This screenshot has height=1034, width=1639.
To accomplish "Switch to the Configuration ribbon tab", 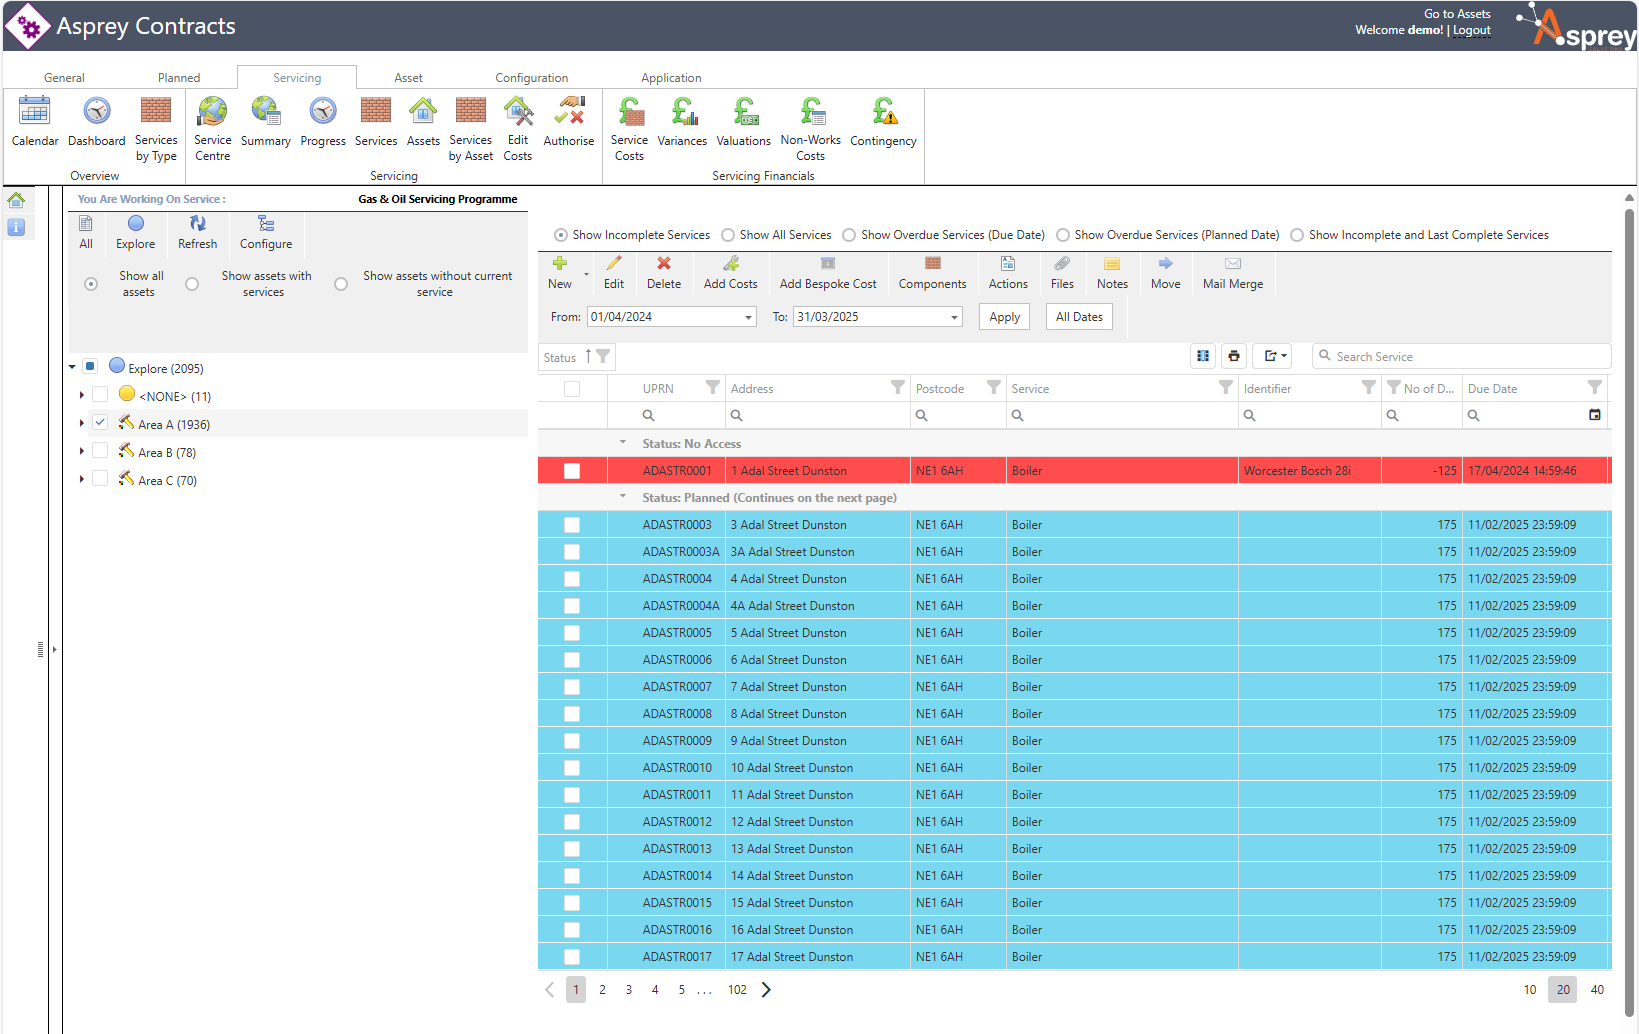I will point(531,78).
